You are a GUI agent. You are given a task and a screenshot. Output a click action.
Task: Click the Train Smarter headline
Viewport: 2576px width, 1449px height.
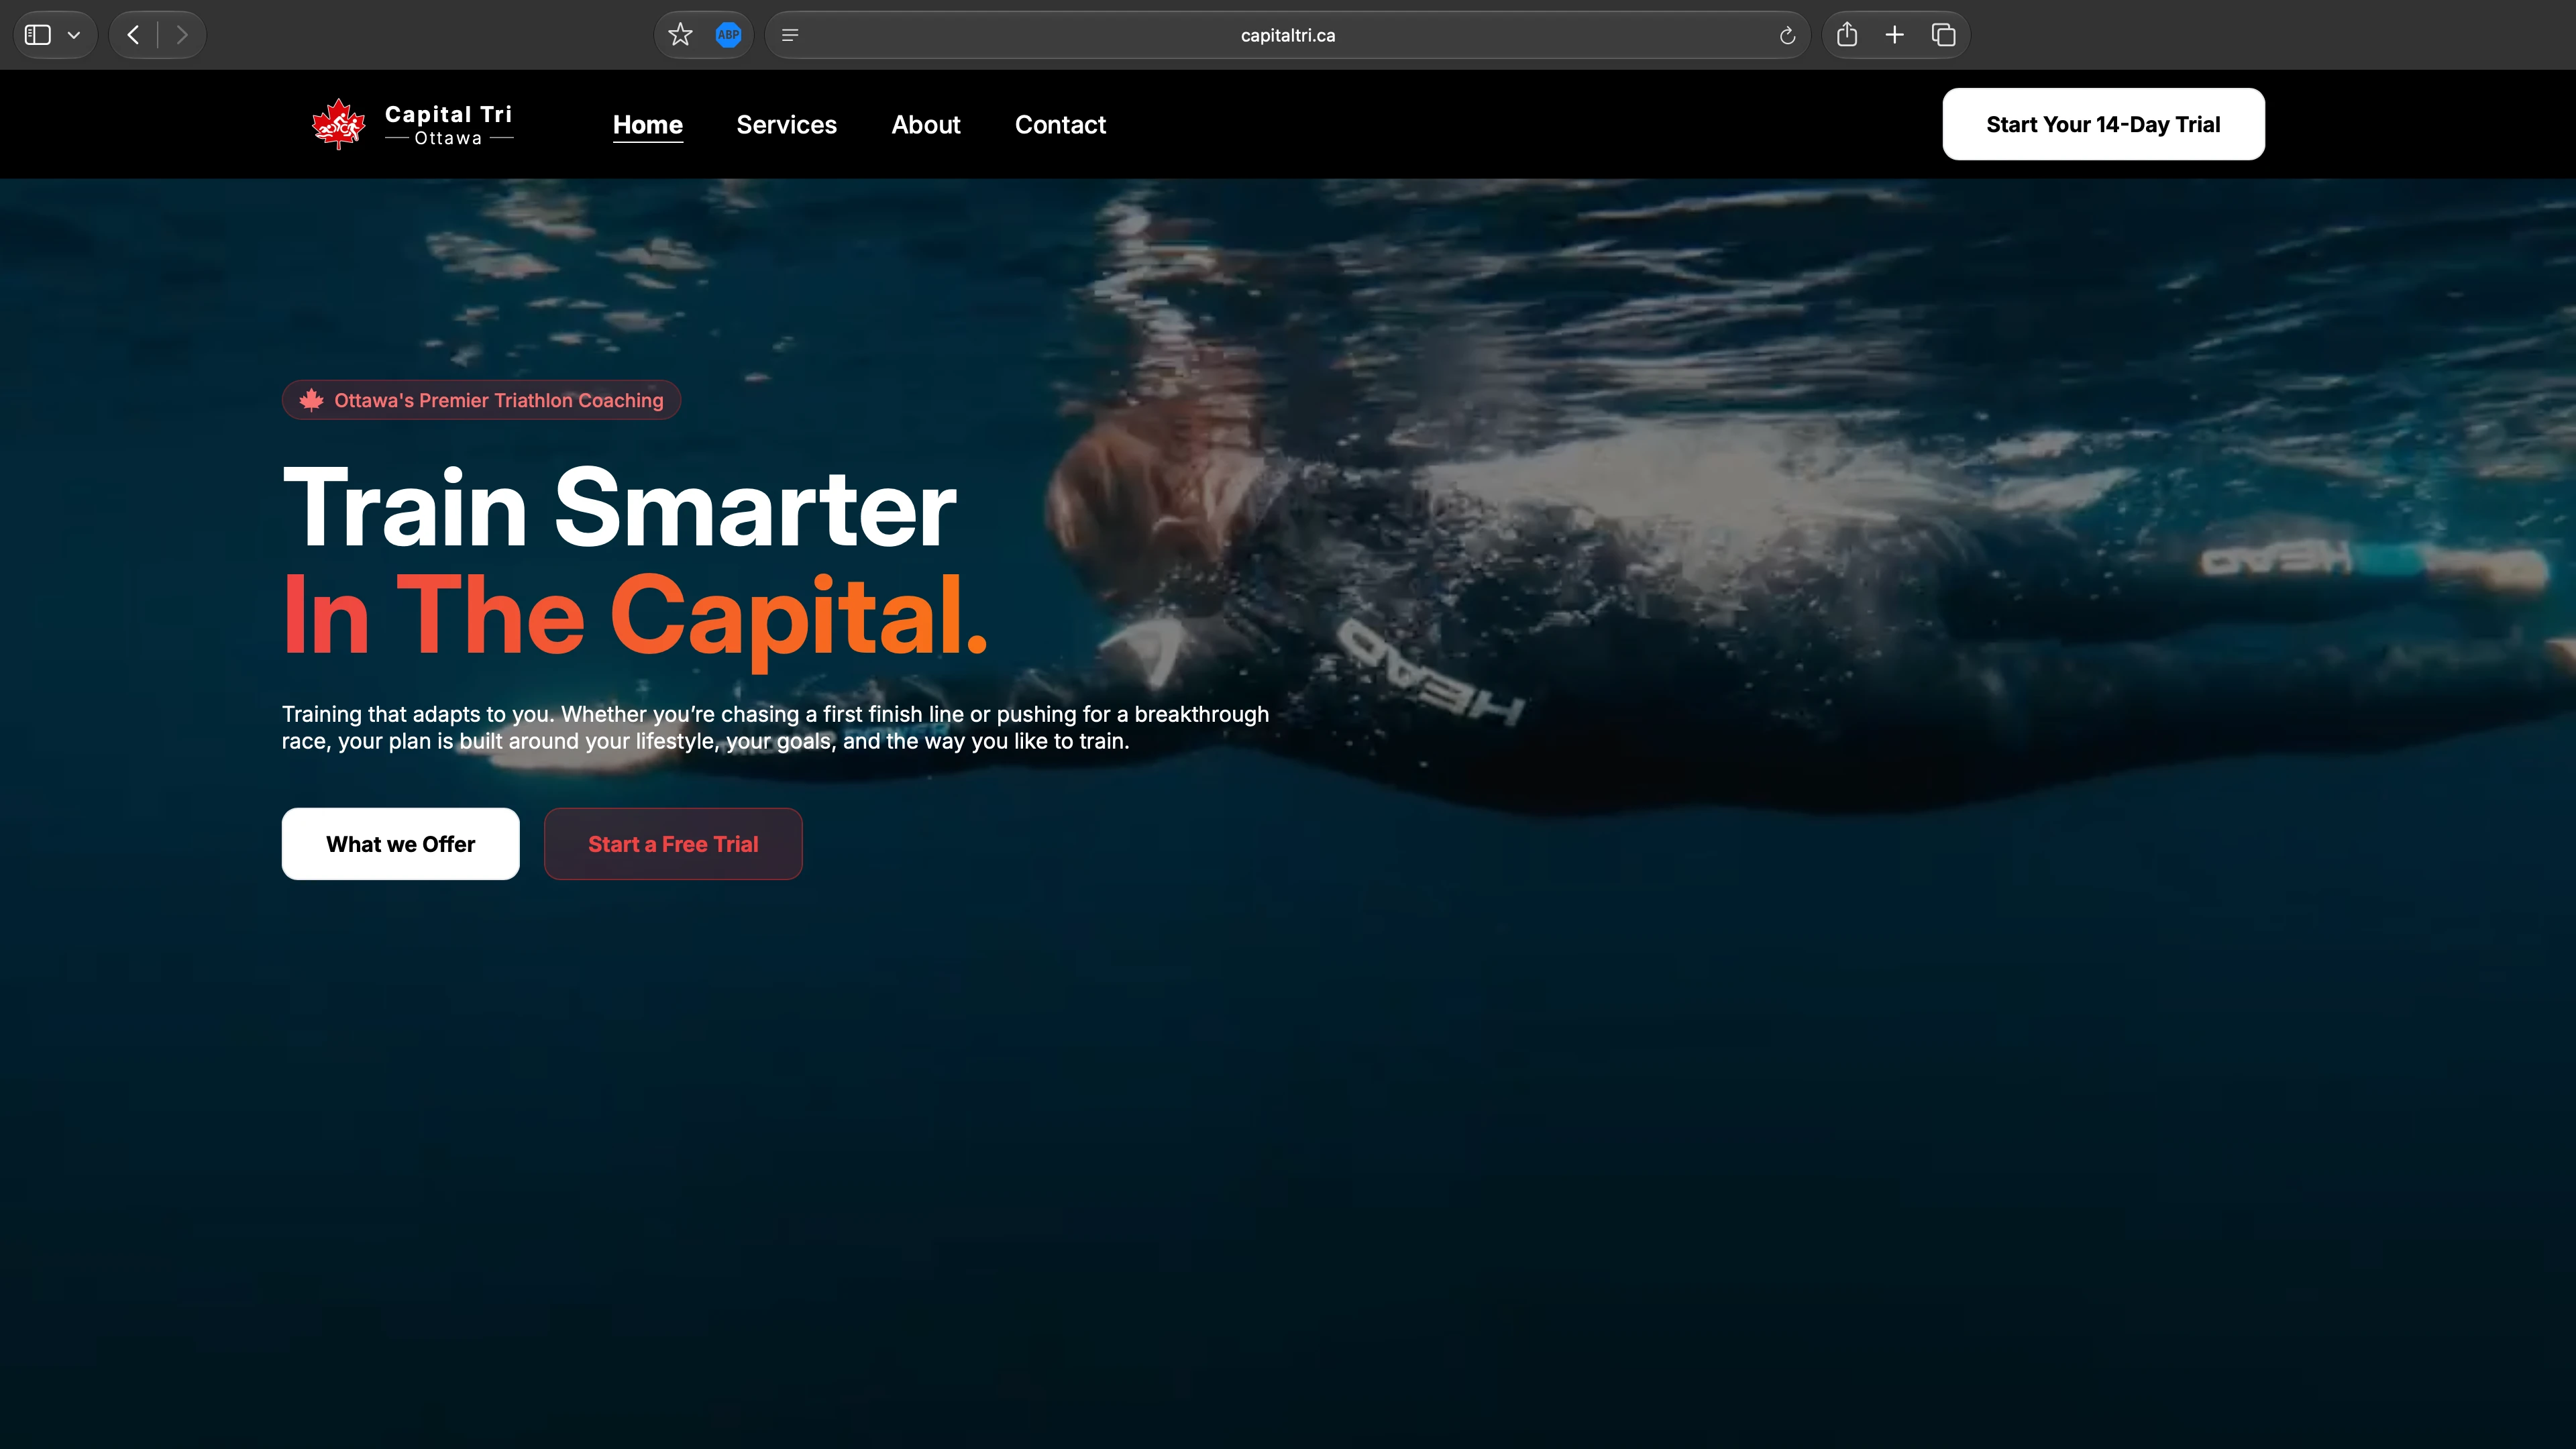click(x=619, y=508)
